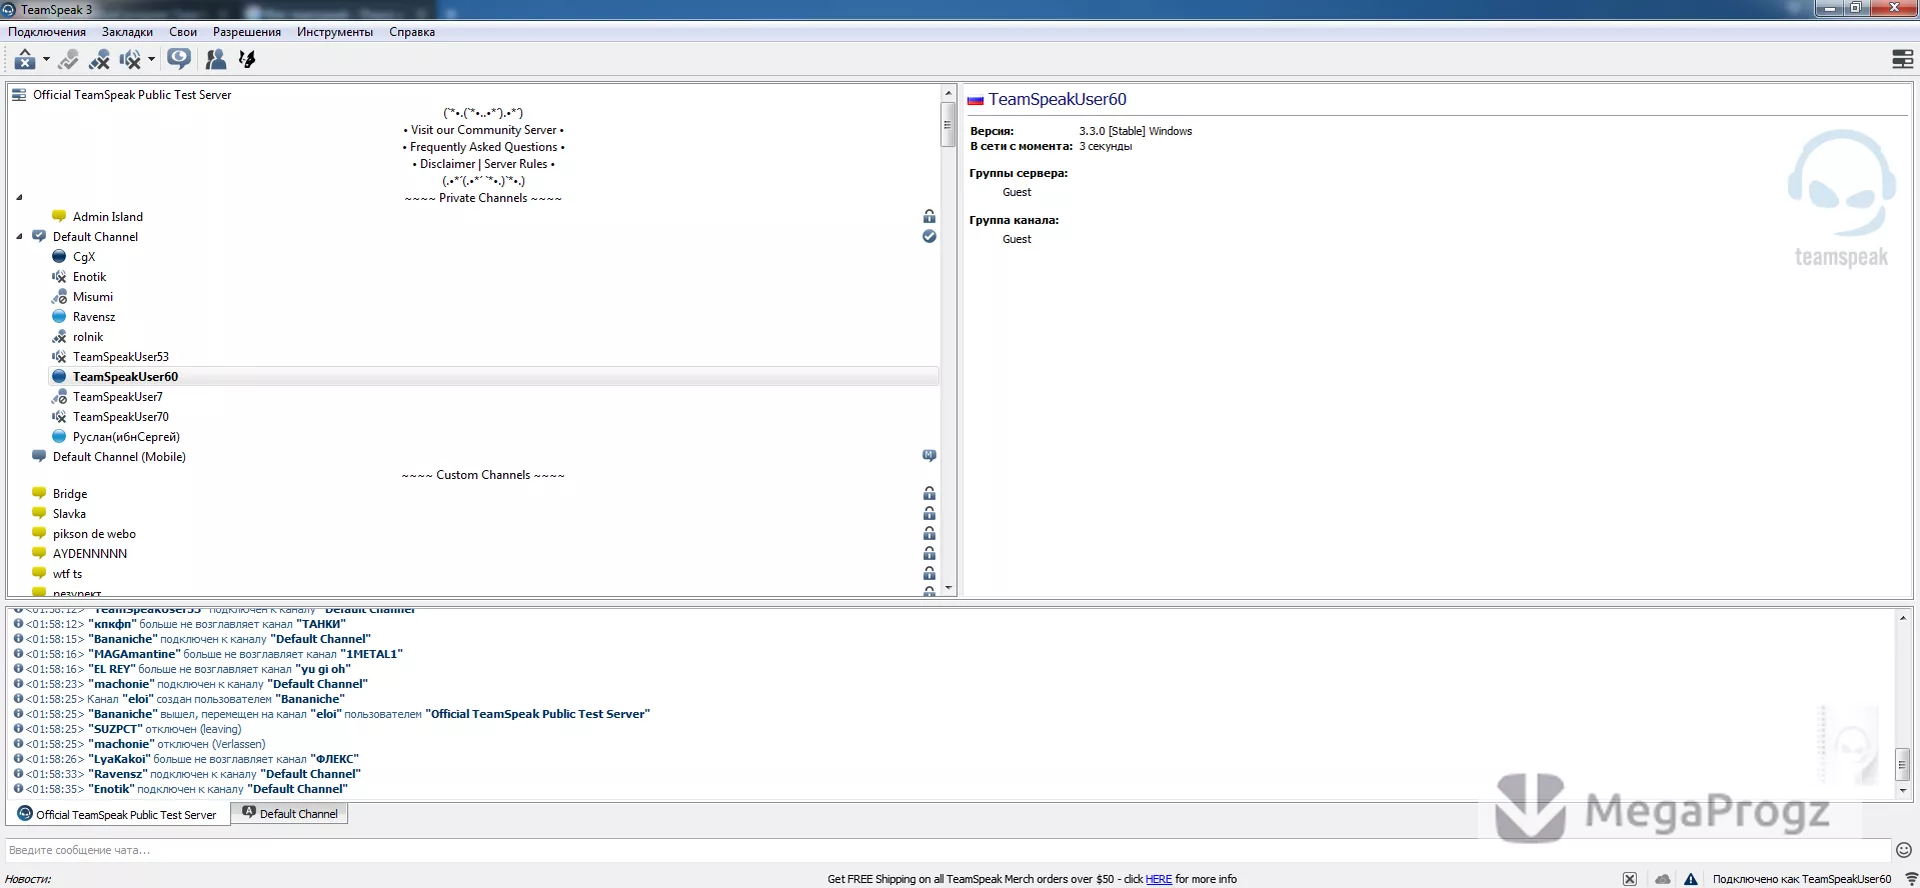This screenshot has height=888, width=1920.
Task: Open the Away status dropdown arrow
Action: [46, 59]
